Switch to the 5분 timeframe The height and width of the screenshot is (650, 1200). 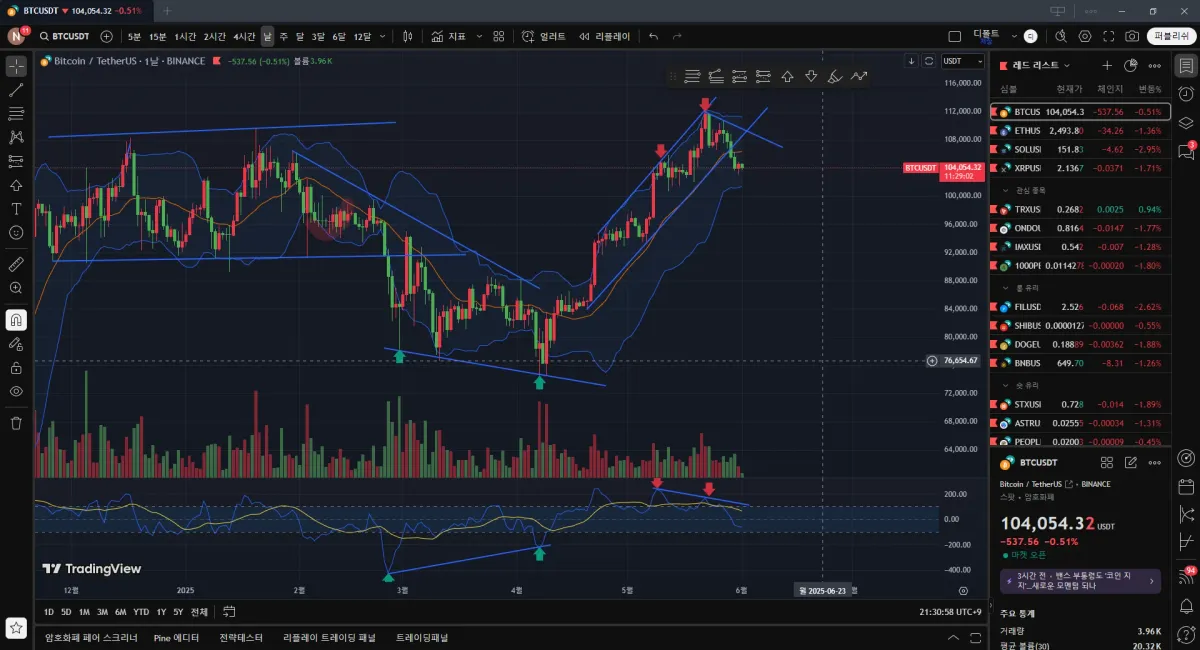click(x=134, y=36)
